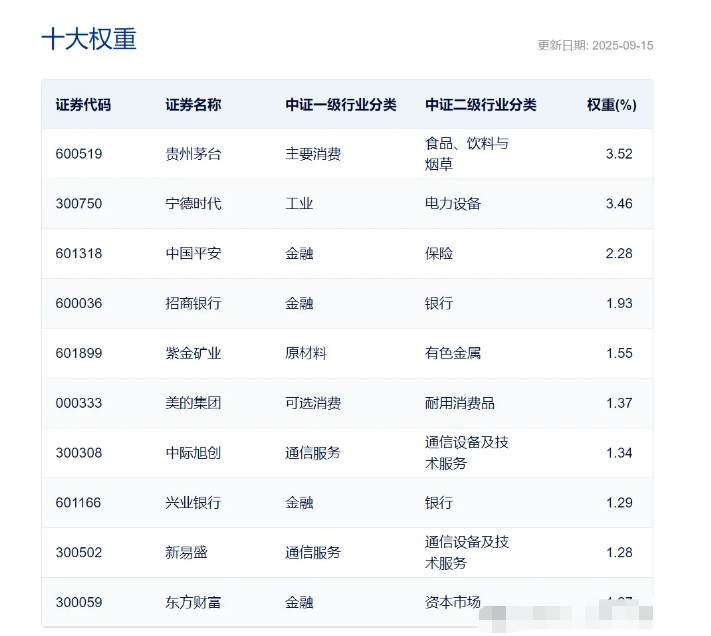Select stock code 000333

click(x=79, y=403)
